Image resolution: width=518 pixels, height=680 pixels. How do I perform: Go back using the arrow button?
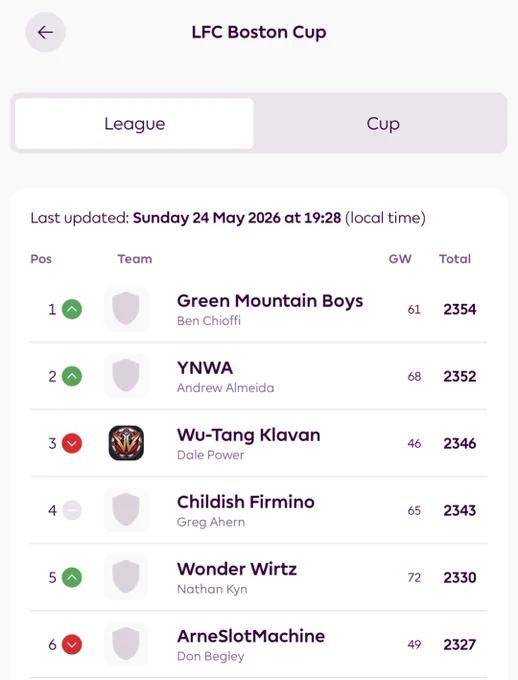pos(46,32)
